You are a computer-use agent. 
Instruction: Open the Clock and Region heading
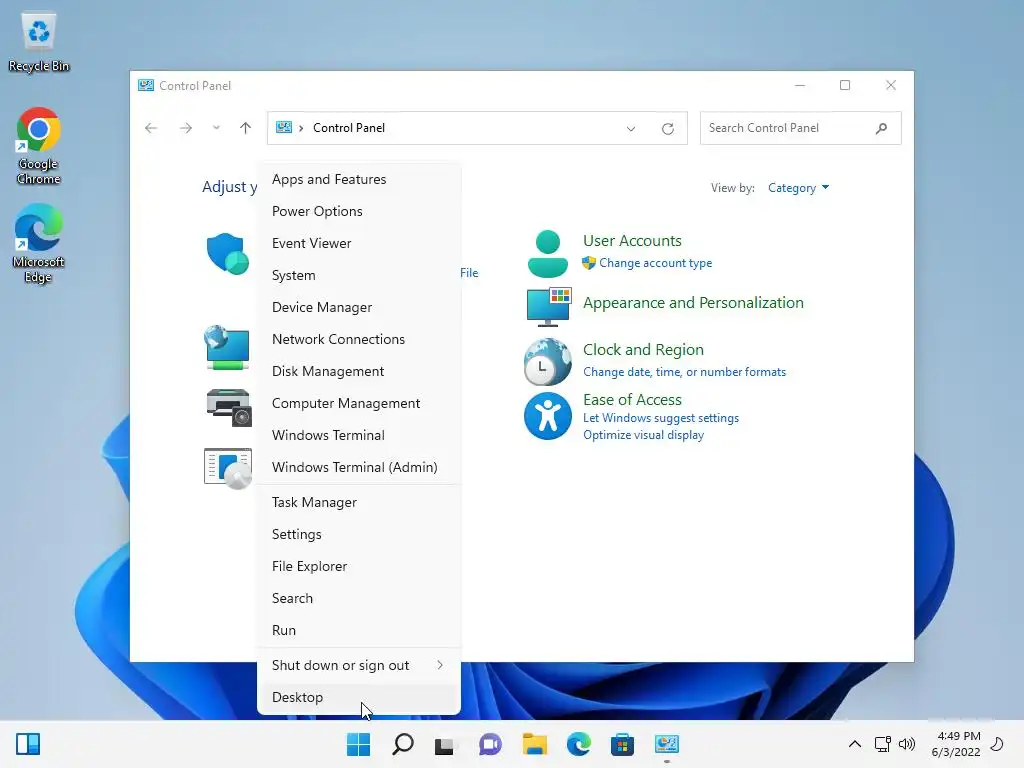coord(643,350)
